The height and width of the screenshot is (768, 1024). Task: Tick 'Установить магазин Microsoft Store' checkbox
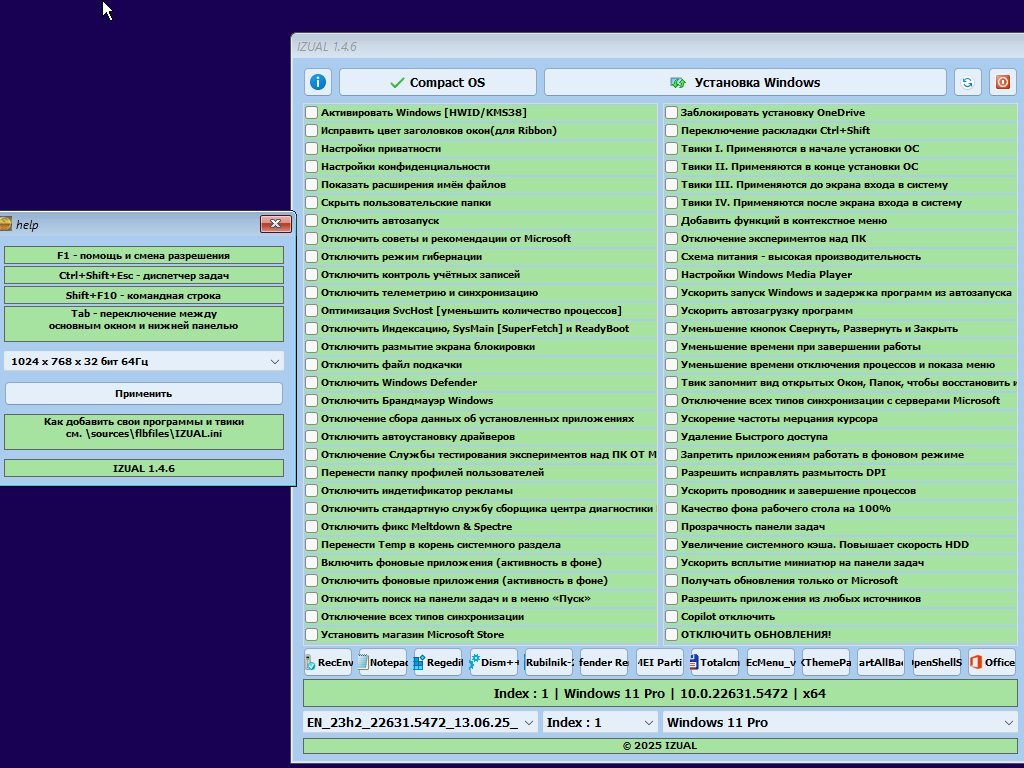pyautogui.click(x=312, y=635)
